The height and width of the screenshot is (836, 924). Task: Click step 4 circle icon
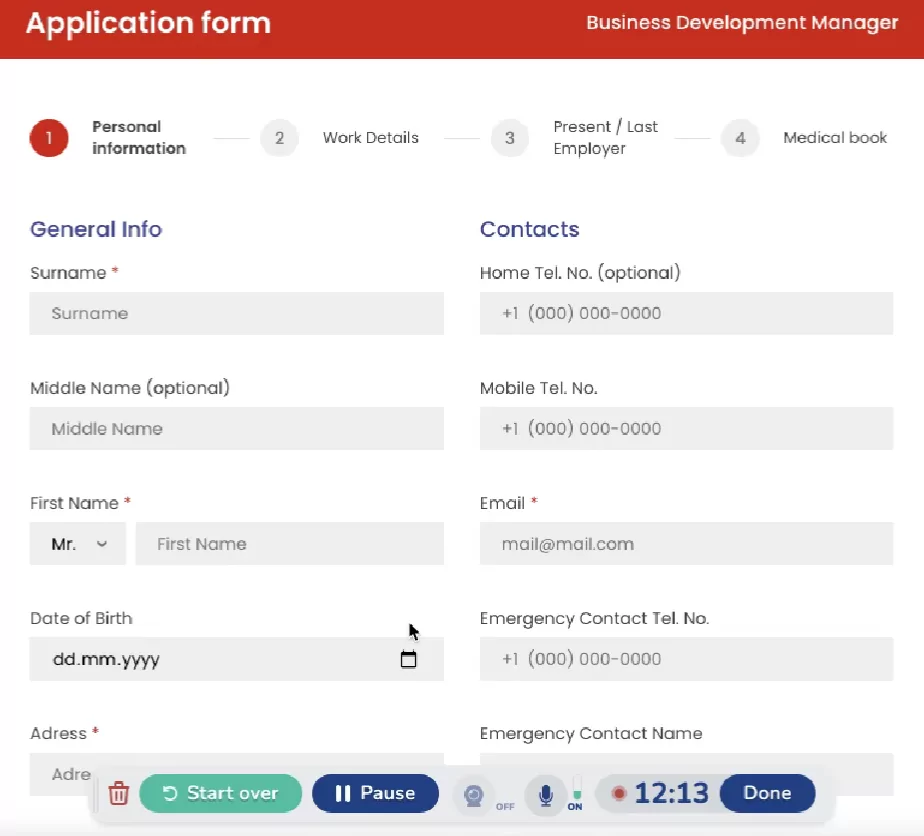[740, 138]
